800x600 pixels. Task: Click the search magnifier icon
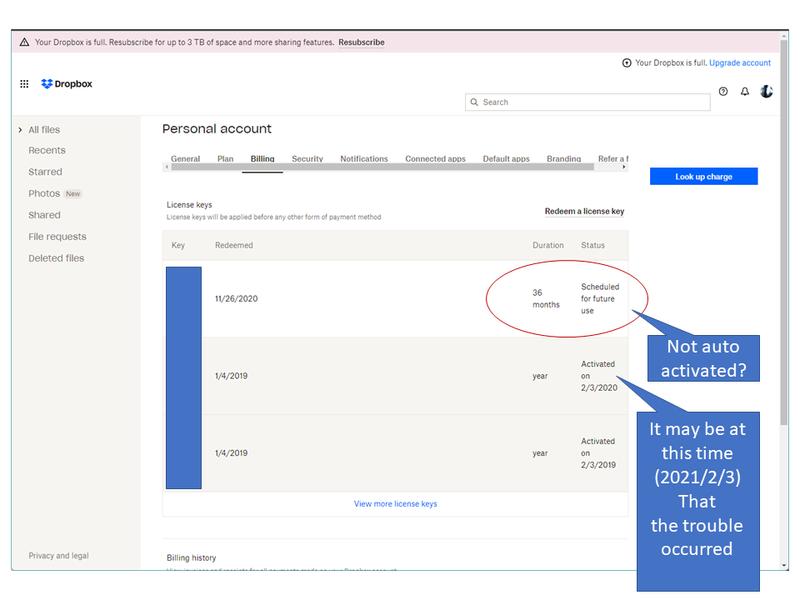point(474,102)
